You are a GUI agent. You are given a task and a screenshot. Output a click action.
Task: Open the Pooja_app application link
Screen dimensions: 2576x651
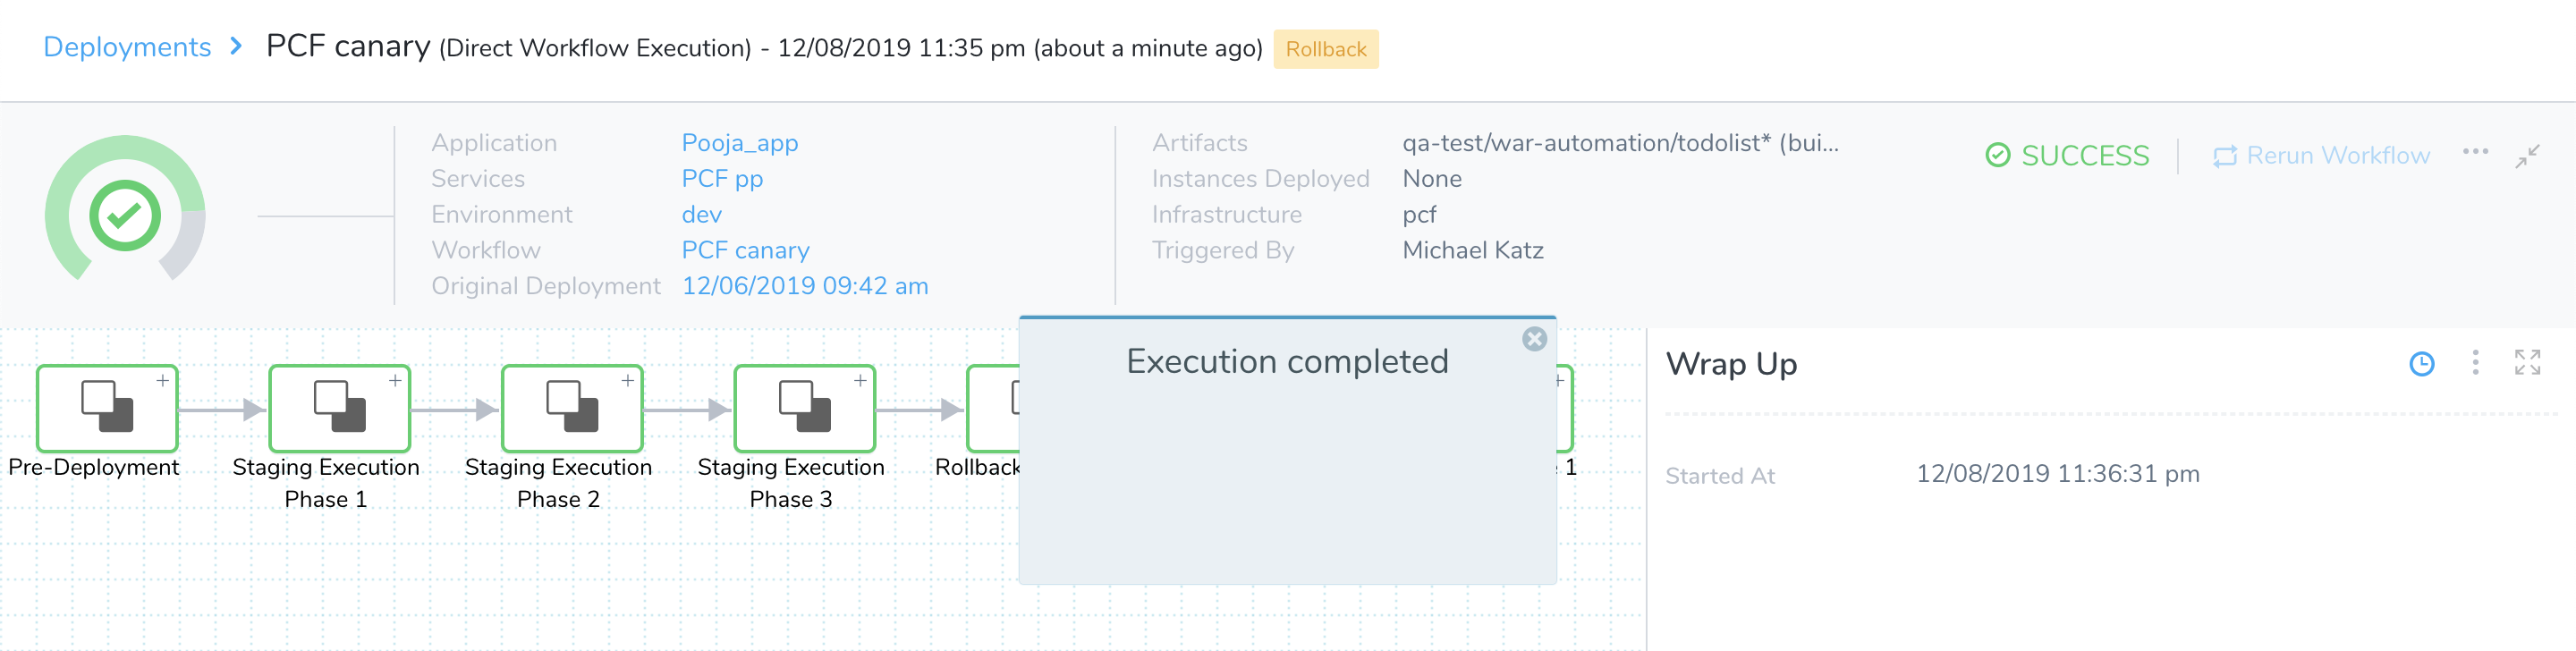[x=739, y=143]
